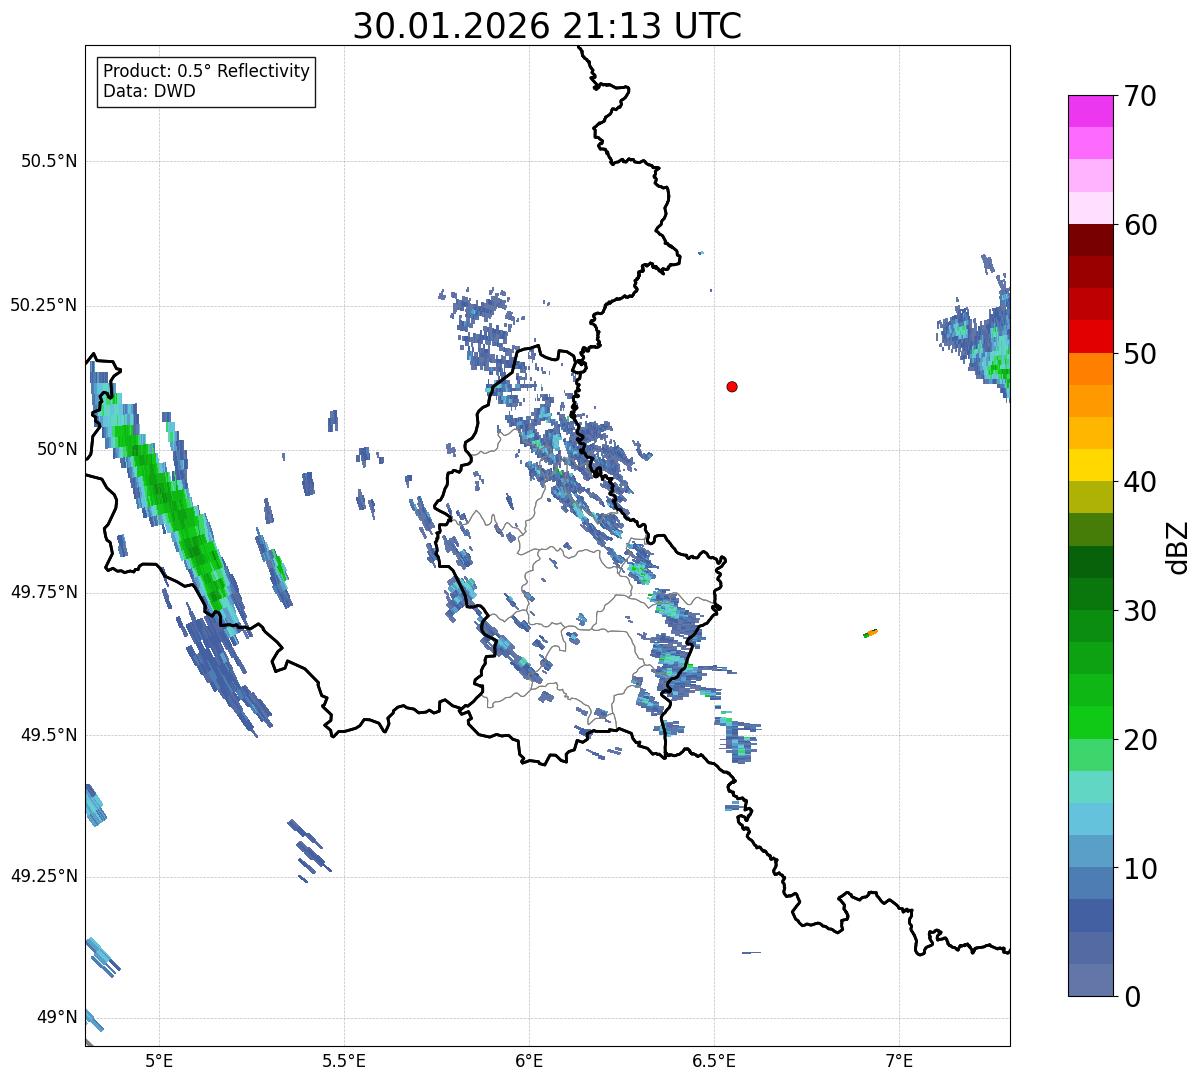Click the 6.5°E longitude label
The image size is (1202, 1081).
tap(714, 1060)
